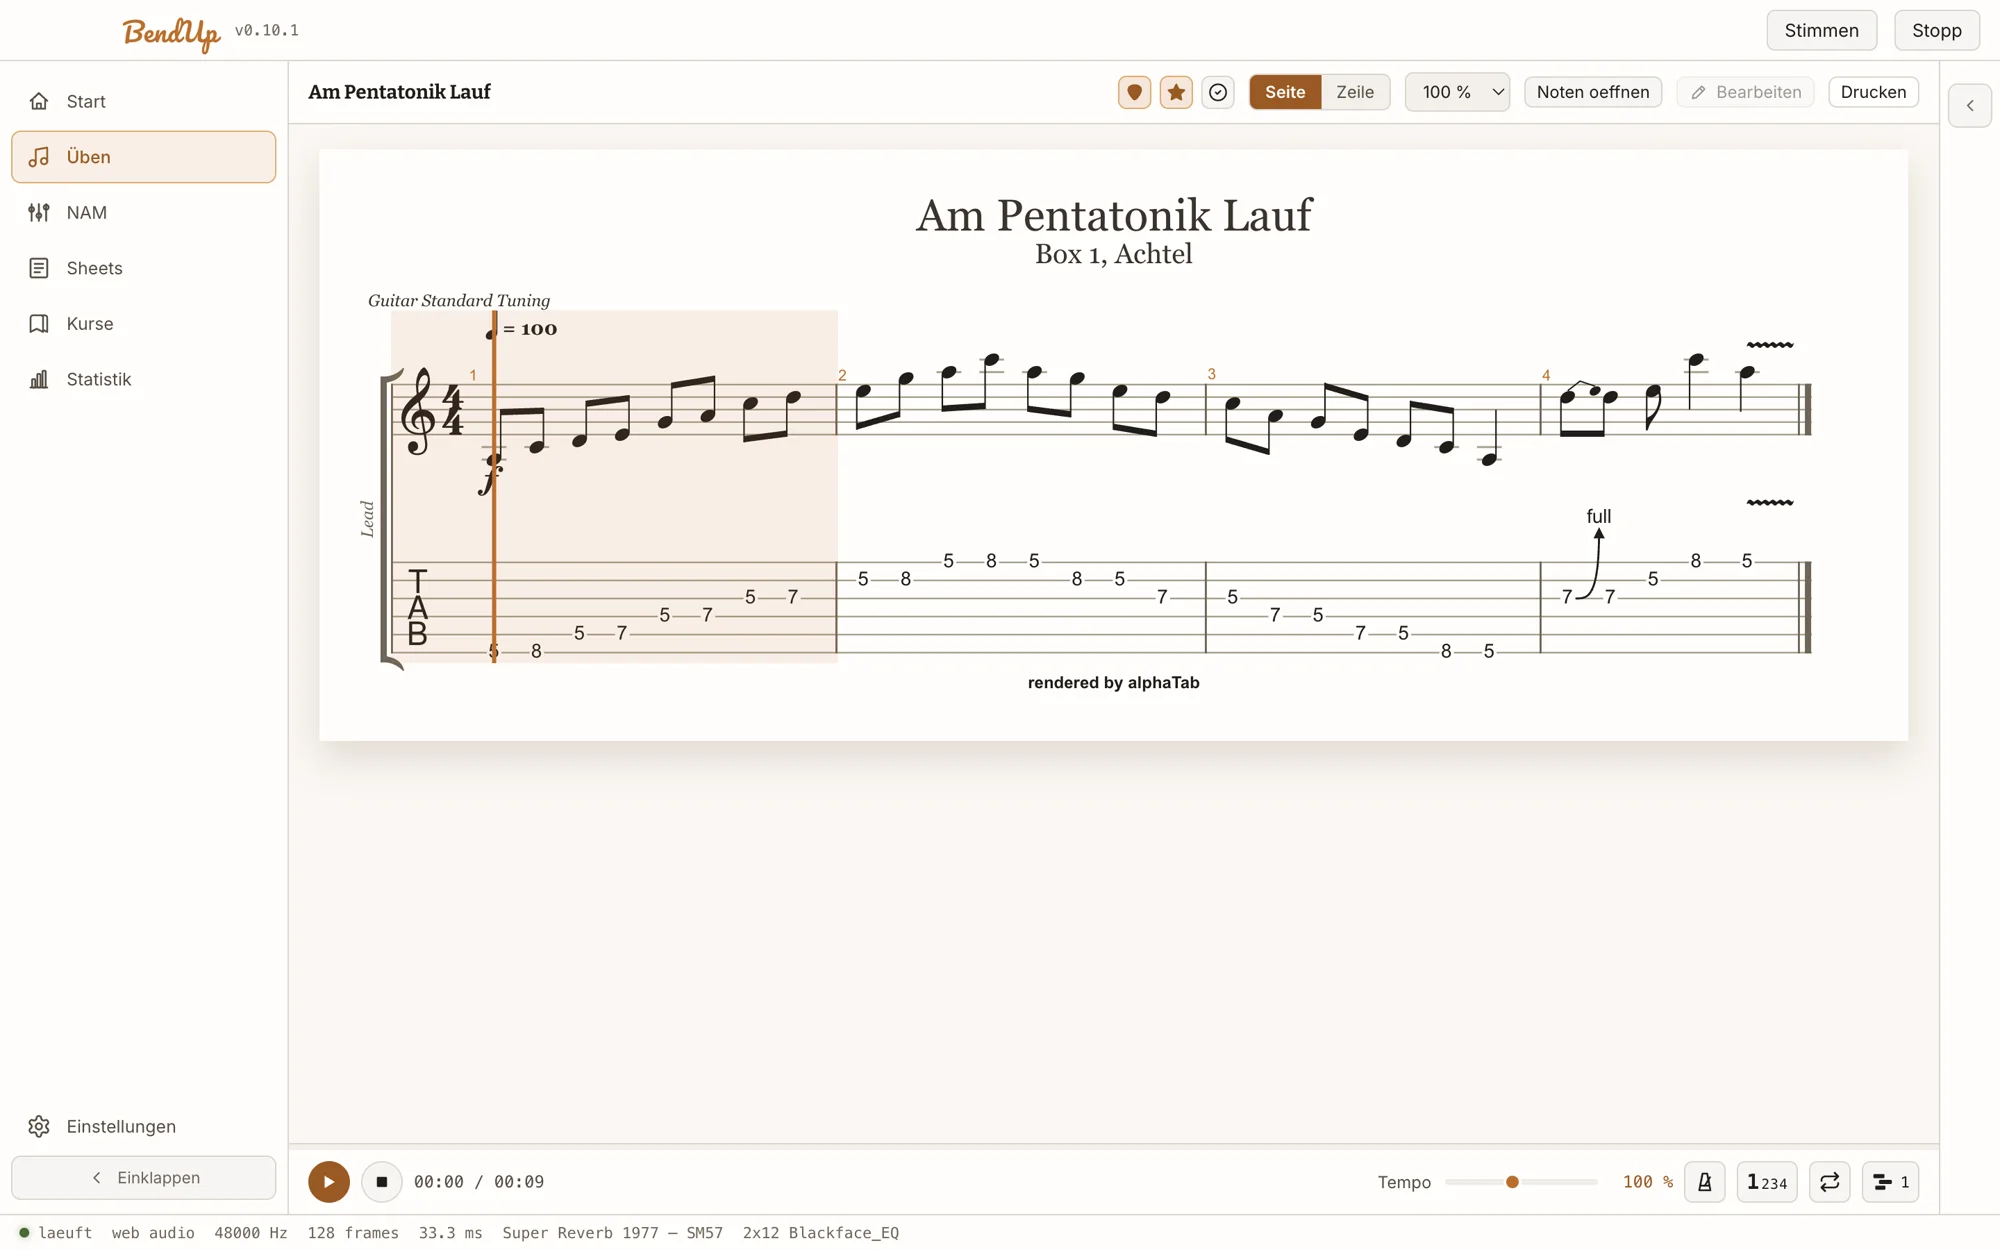Open the track selector button
The width and height of the screenshot is (2000, 1250).
tap(1890, 1182)
